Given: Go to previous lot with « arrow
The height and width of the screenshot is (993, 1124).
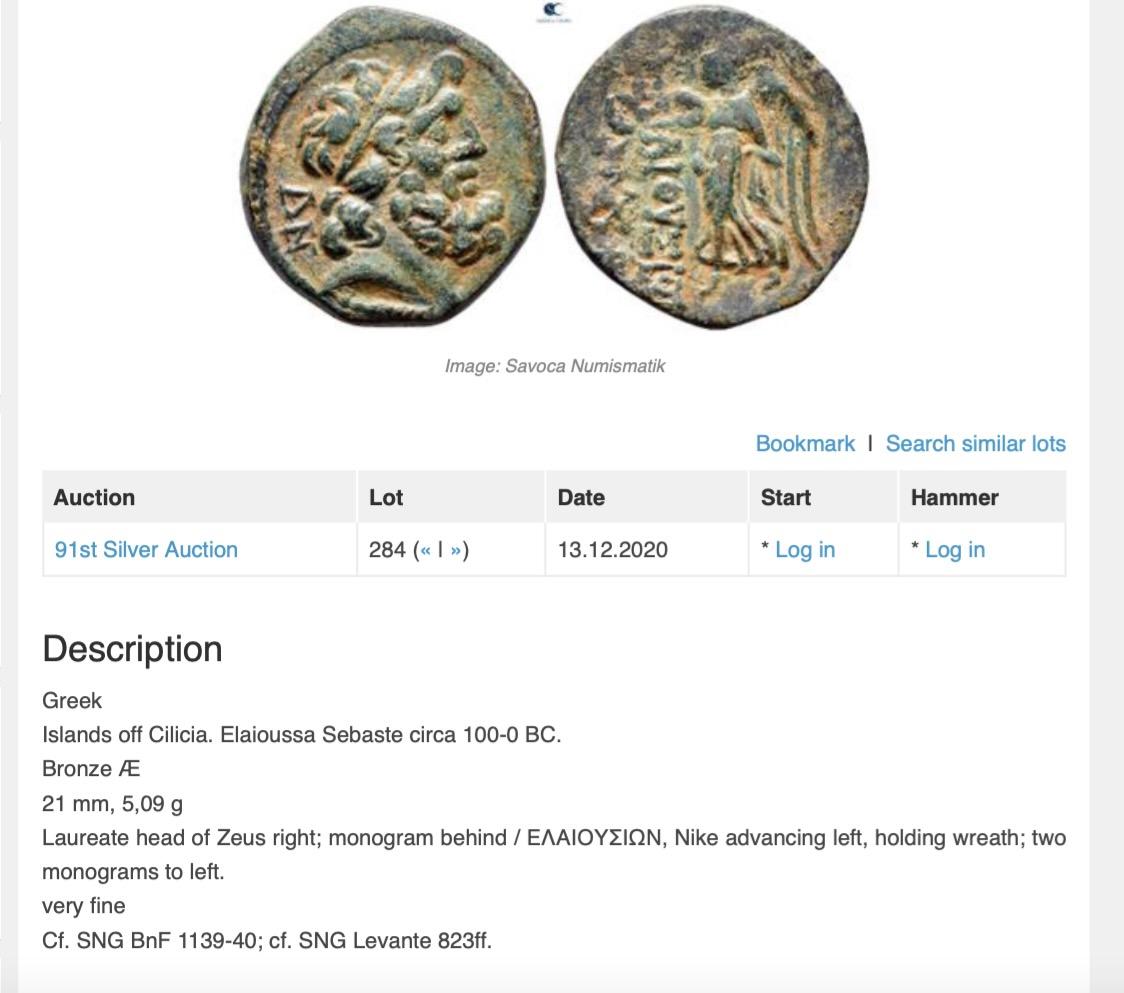Looking at the screenshot, I should coord(425,550).
